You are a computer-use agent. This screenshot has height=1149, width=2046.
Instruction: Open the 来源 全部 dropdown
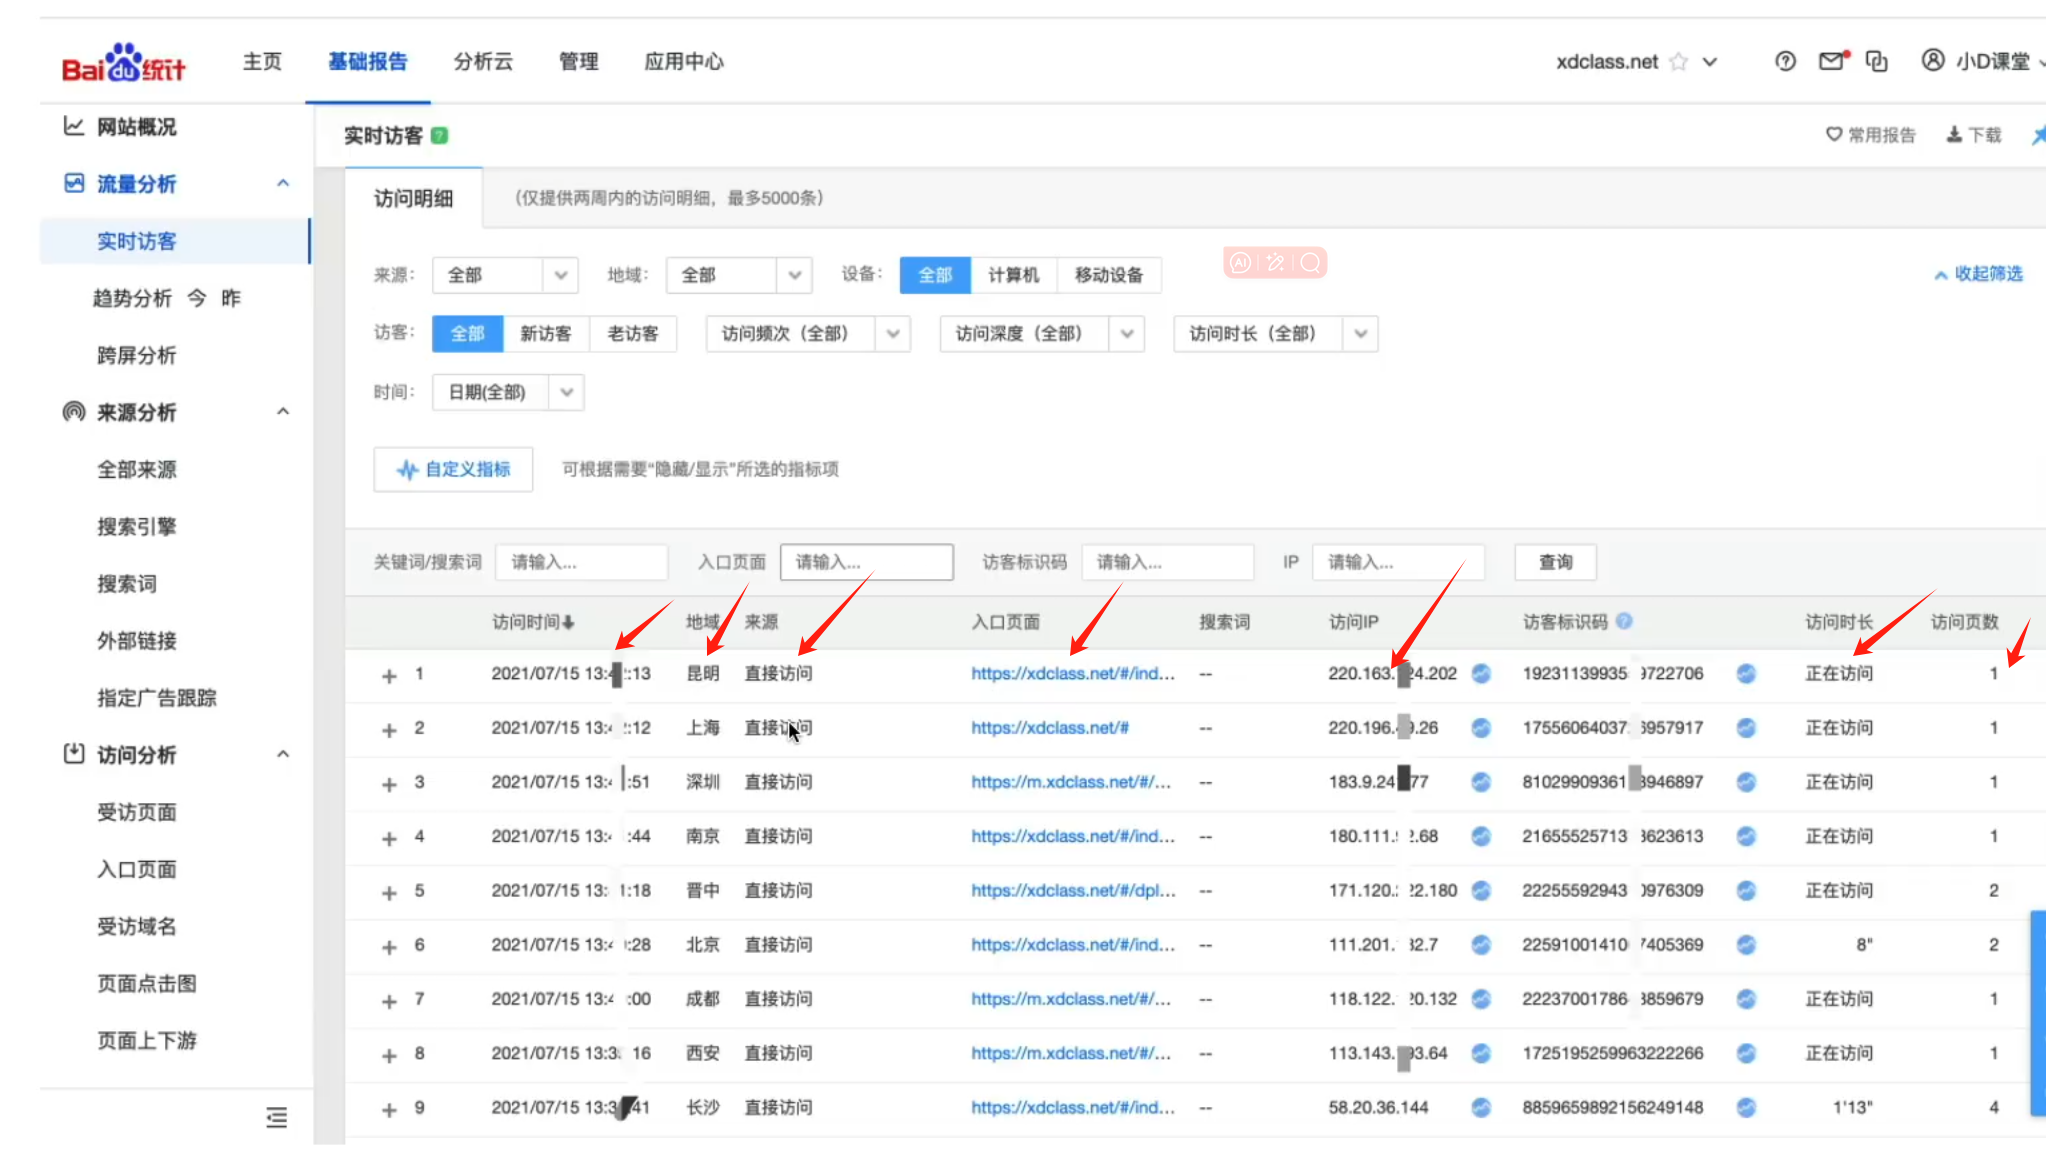click(505, 275)
